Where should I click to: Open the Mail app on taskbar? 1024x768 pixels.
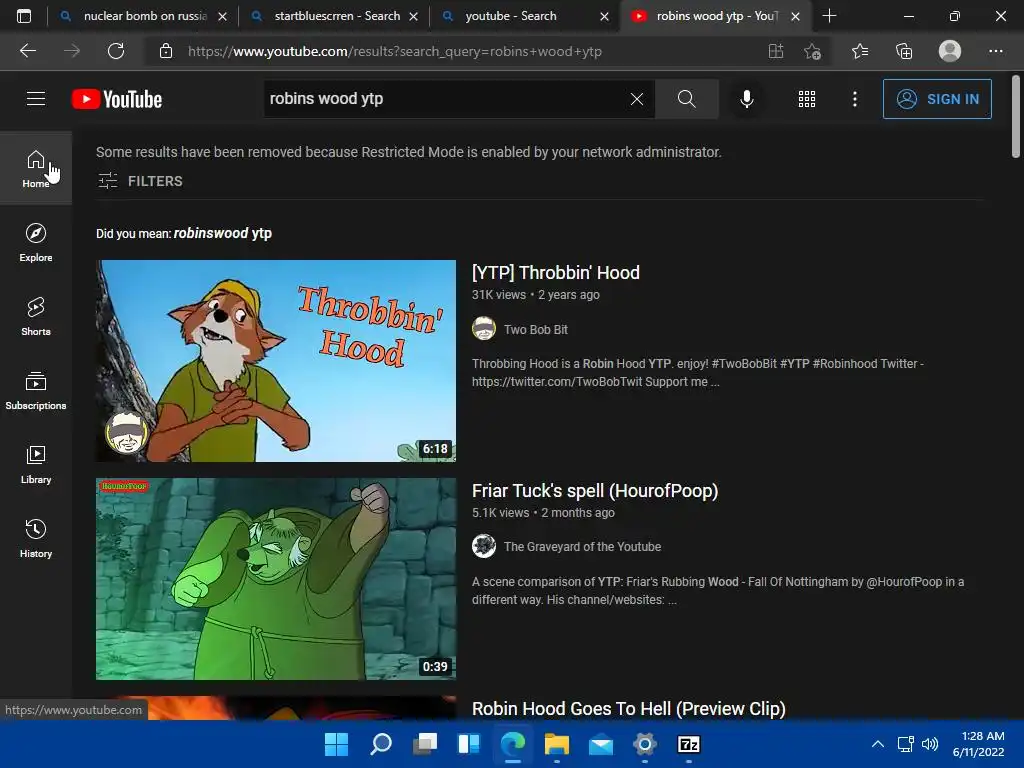click(600, 744)
